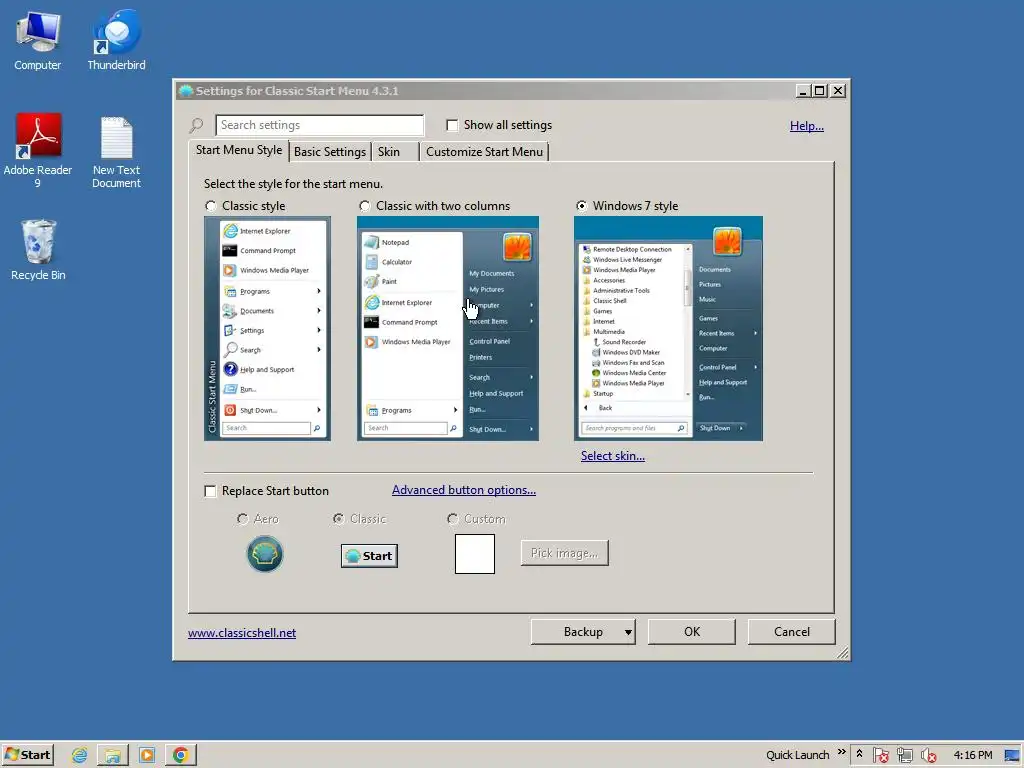This screenshot has width=1024, height=768.
Task: Click the Show Desktop icon in the tray
Action: (x=1012, y=755)
